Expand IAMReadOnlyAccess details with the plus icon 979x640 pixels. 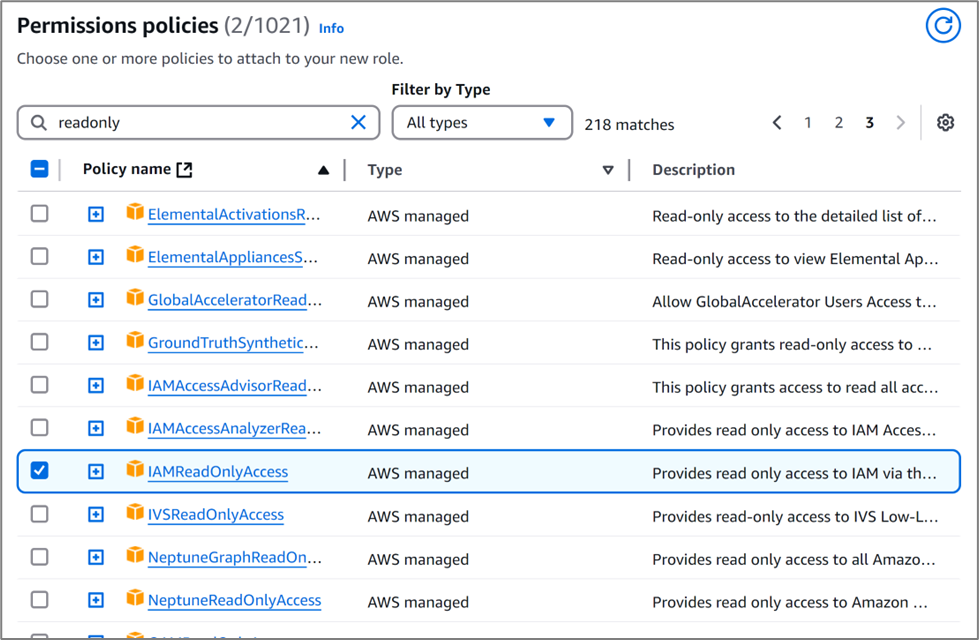pyautogui.click(x=95, y=472)
